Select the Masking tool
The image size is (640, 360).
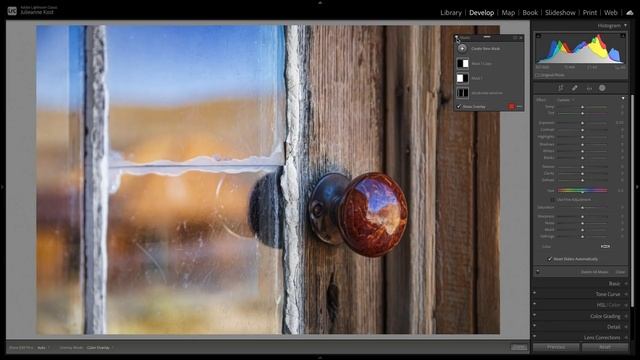602,88
